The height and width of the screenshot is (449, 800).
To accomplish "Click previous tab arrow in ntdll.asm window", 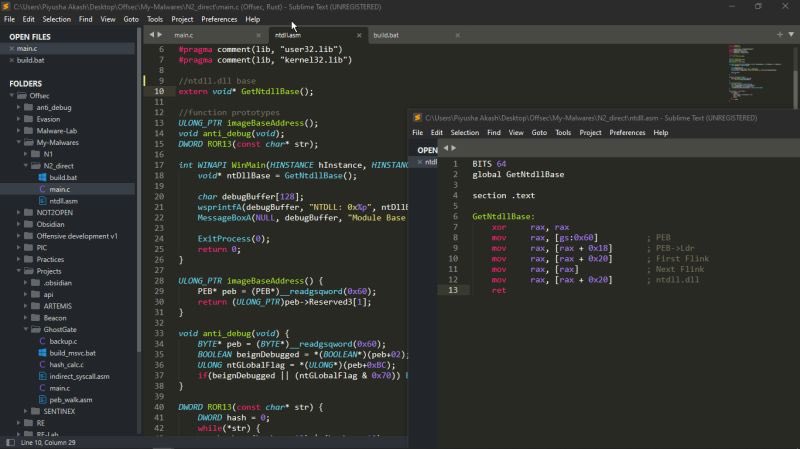I will [446, 148].
